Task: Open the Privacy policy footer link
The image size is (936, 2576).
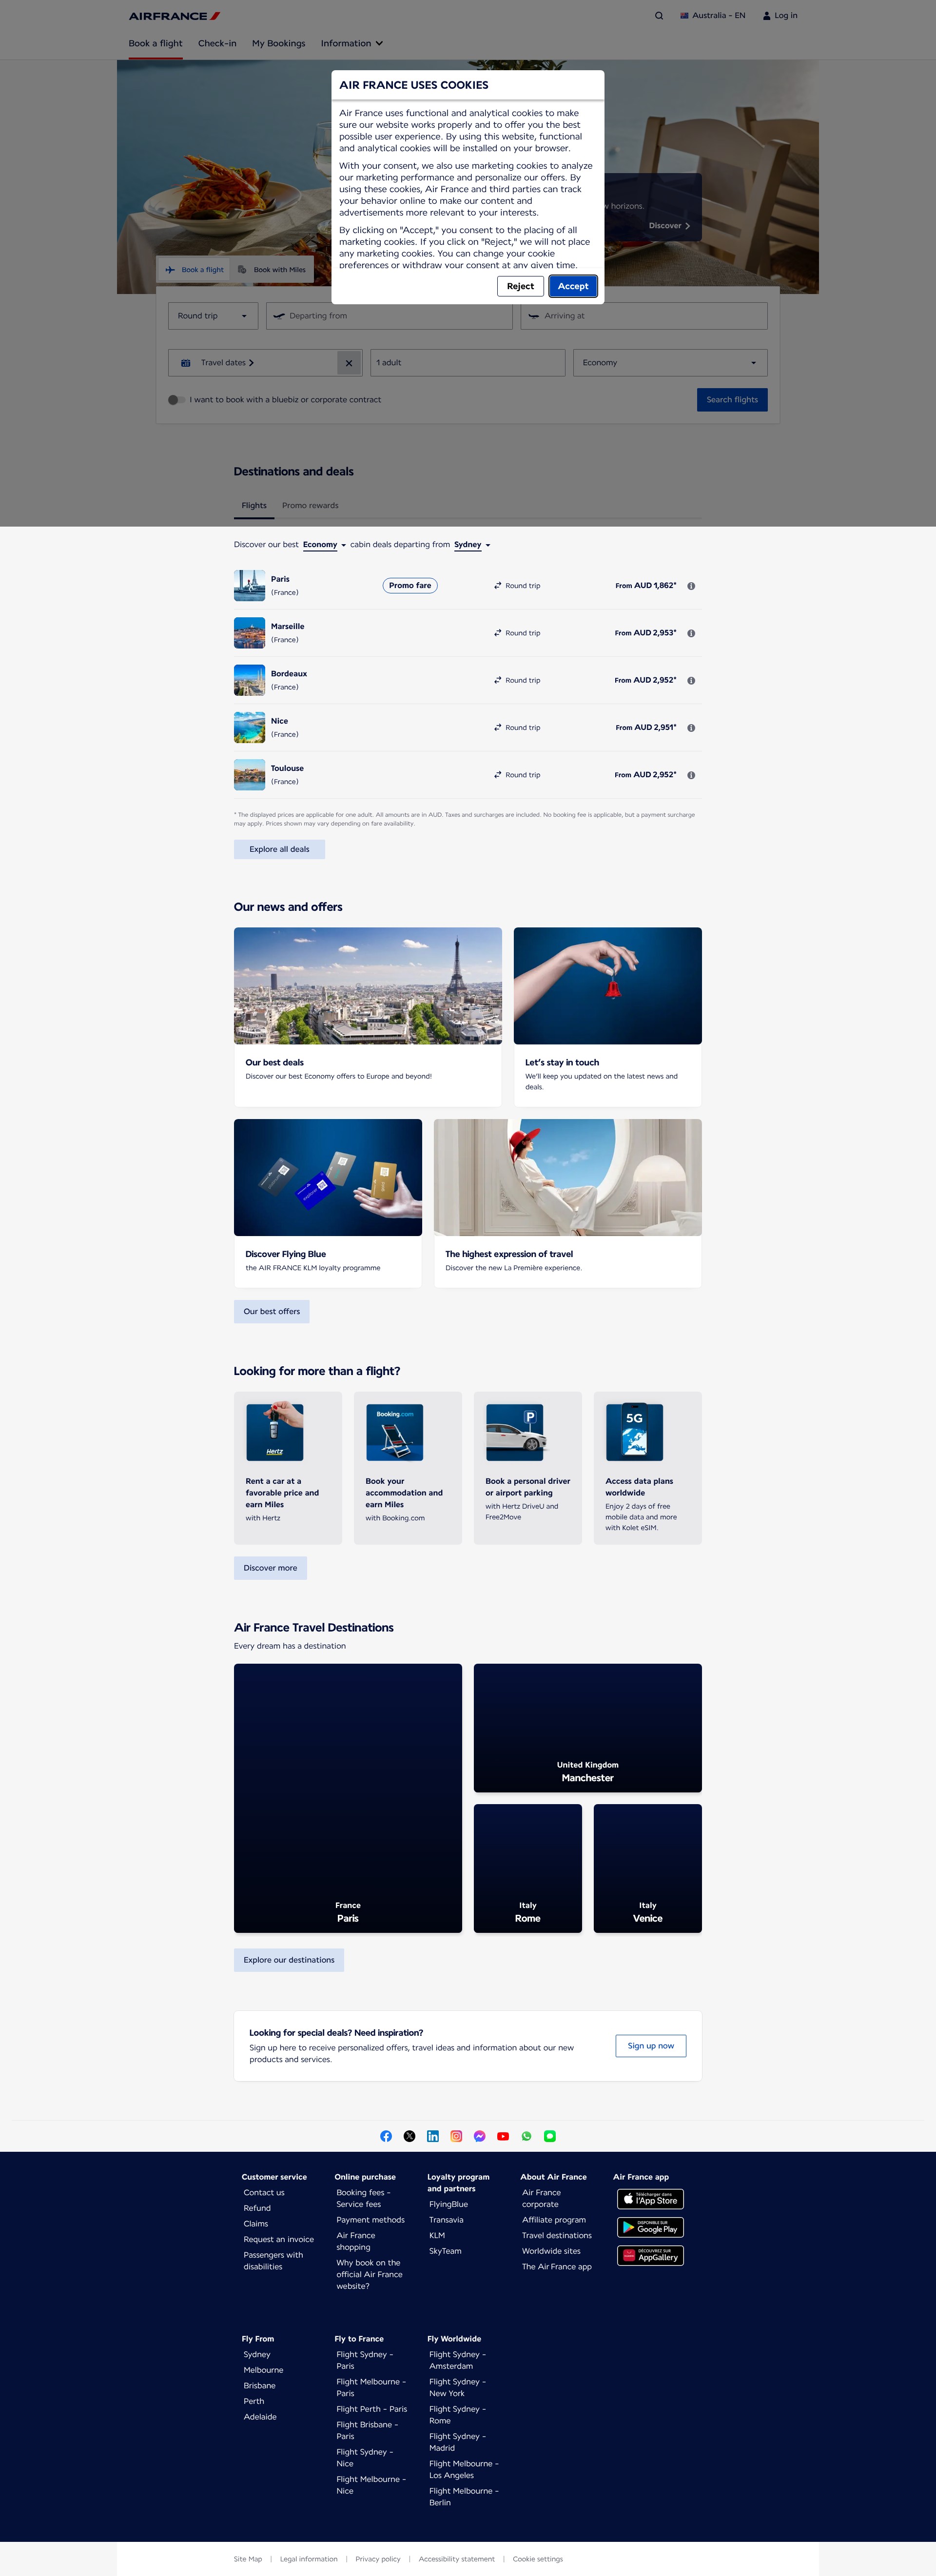Action: [378, 2559]
